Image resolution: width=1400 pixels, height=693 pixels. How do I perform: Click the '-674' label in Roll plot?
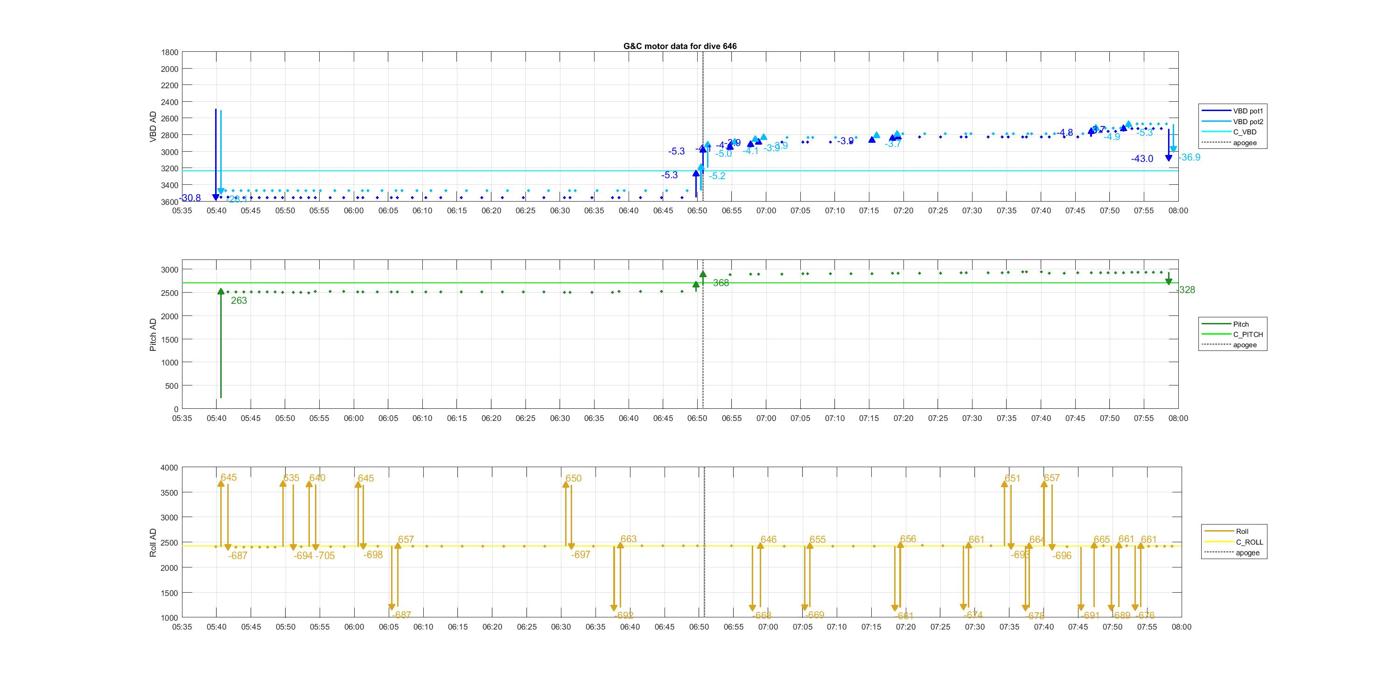(973, 616)
